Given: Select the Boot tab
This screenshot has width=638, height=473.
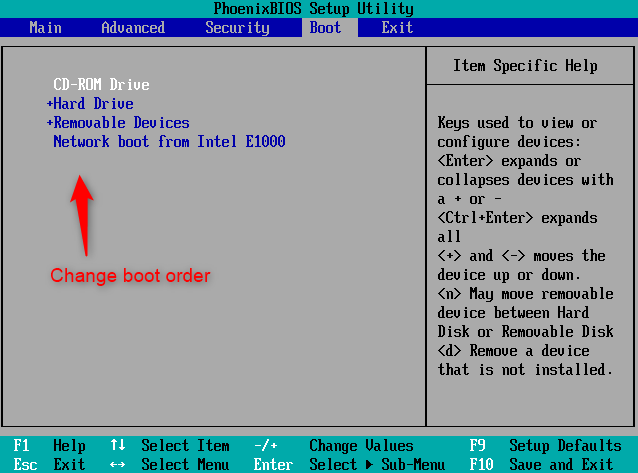Looking at the screenshot, I should tap(329, 28).
